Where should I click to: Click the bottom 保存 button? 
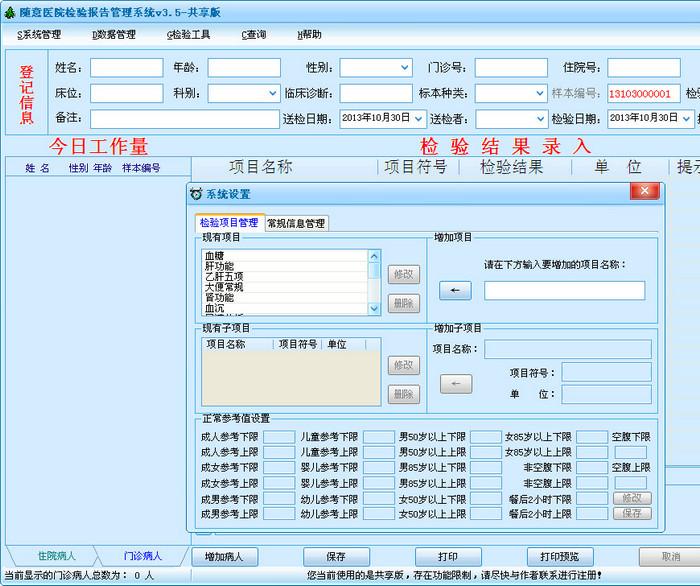point(336,557)
